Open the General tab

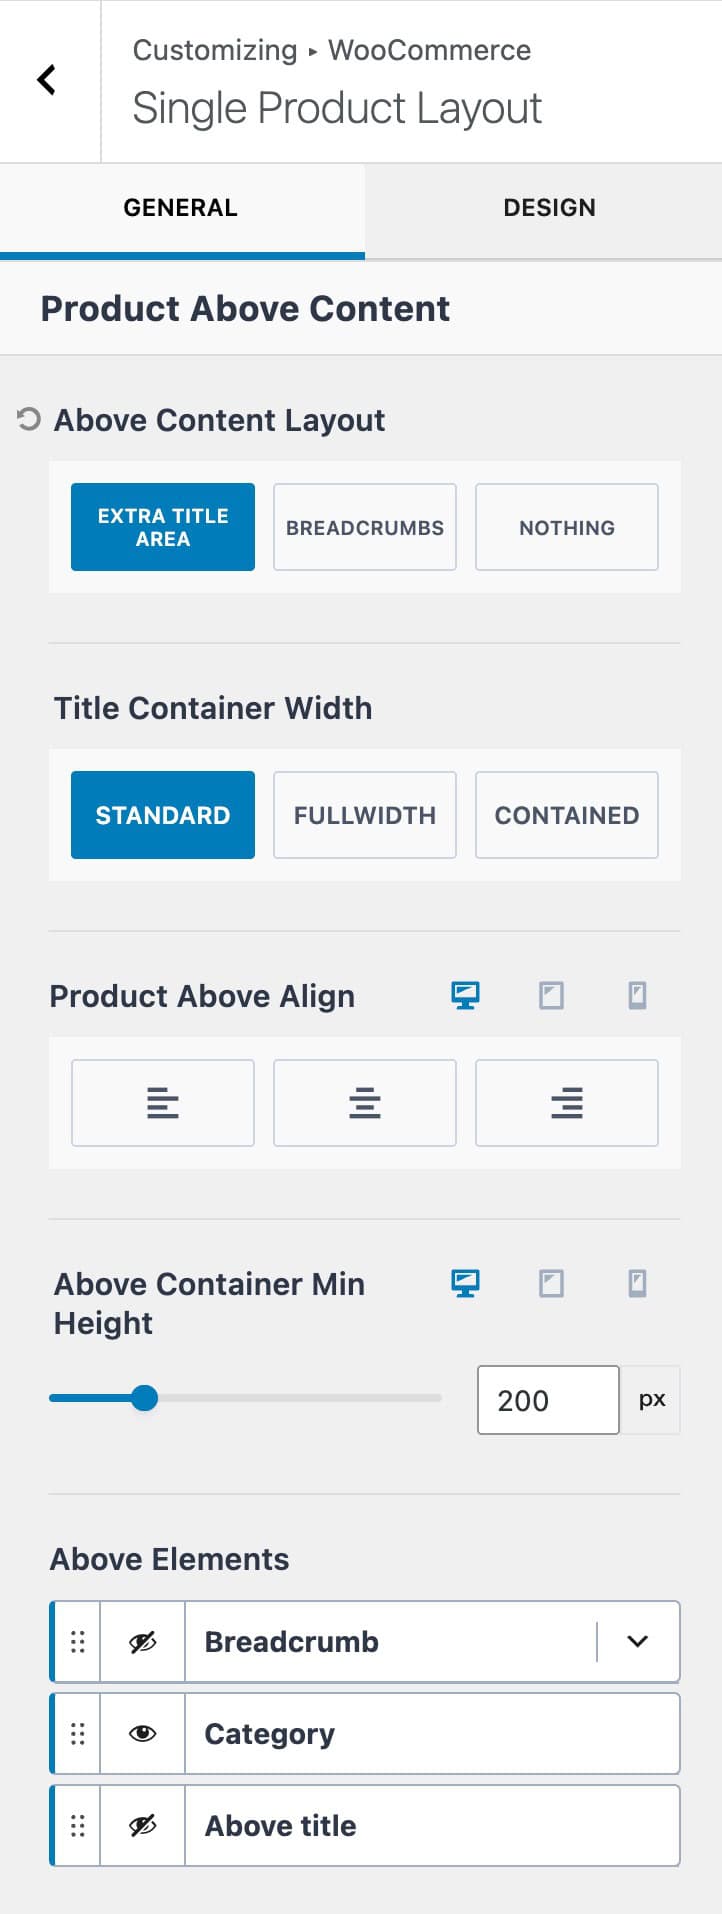click(180, 207)
